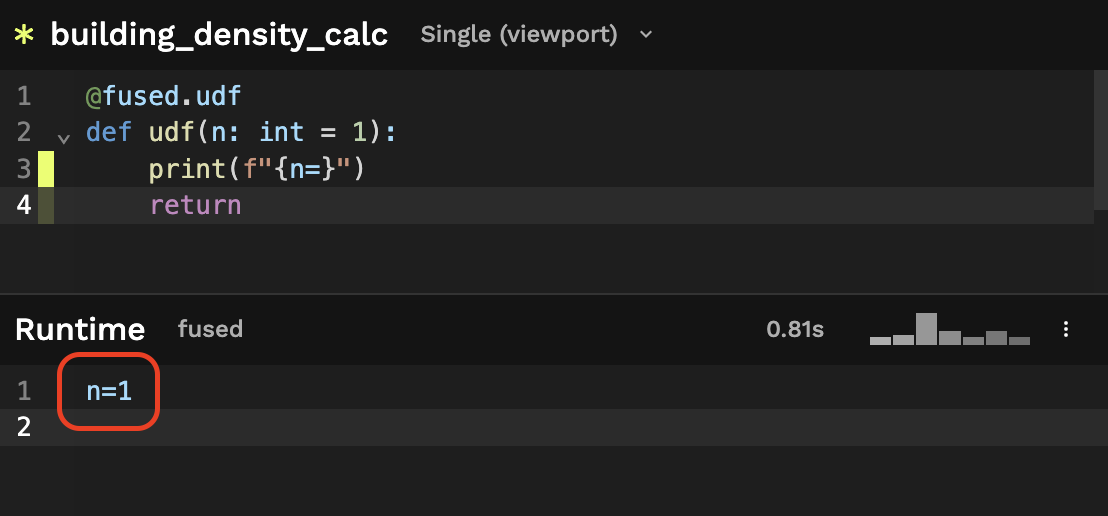Click the fused runtime label

click(210, 329)
